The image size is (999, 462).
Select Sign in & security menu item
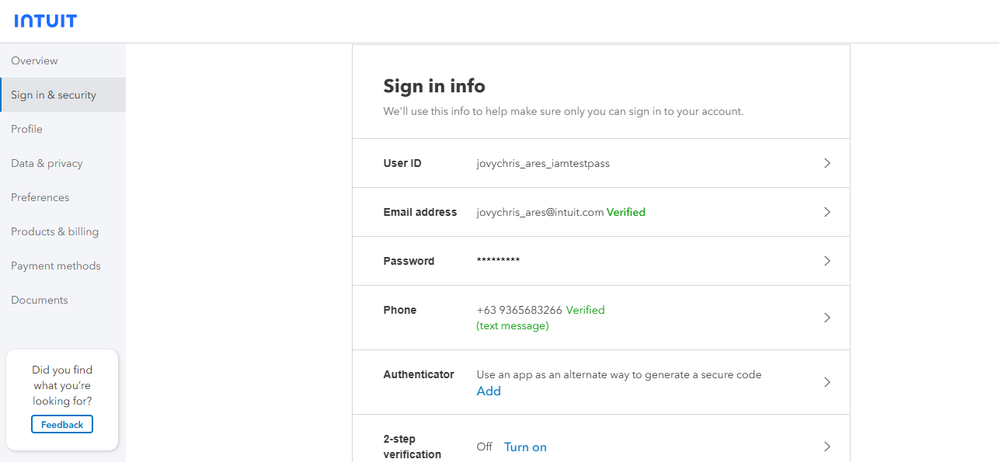(54, 95)
